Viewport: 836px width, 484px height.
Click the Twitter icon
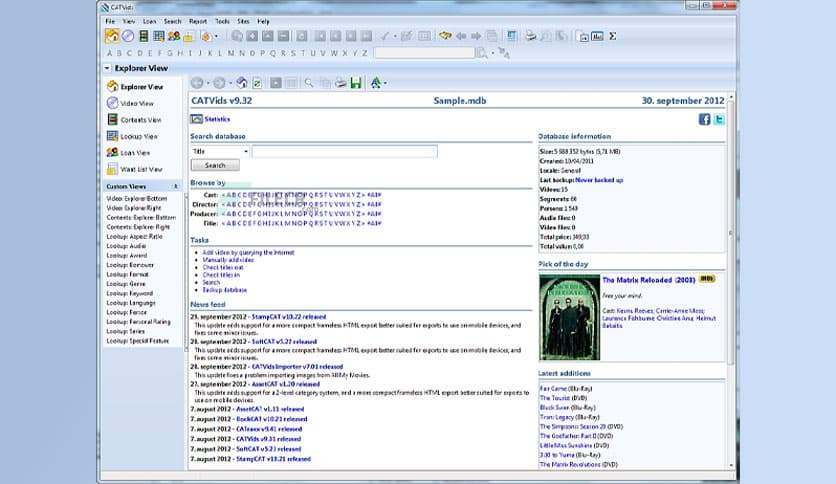(719, 119)
